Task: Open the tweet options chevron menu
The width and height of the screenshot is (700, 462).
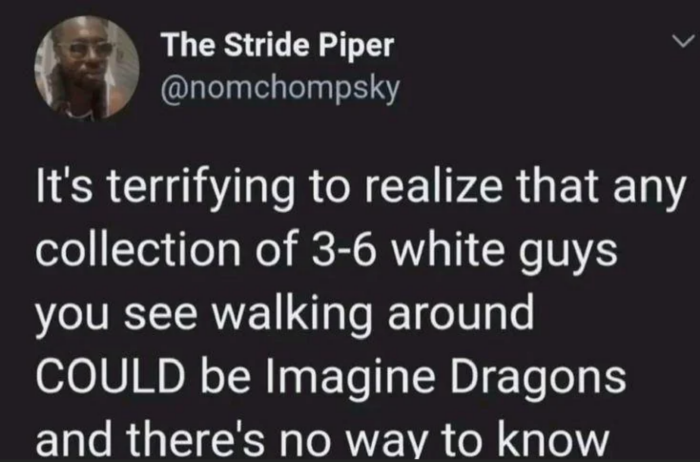Action: (x=684, y=42)
